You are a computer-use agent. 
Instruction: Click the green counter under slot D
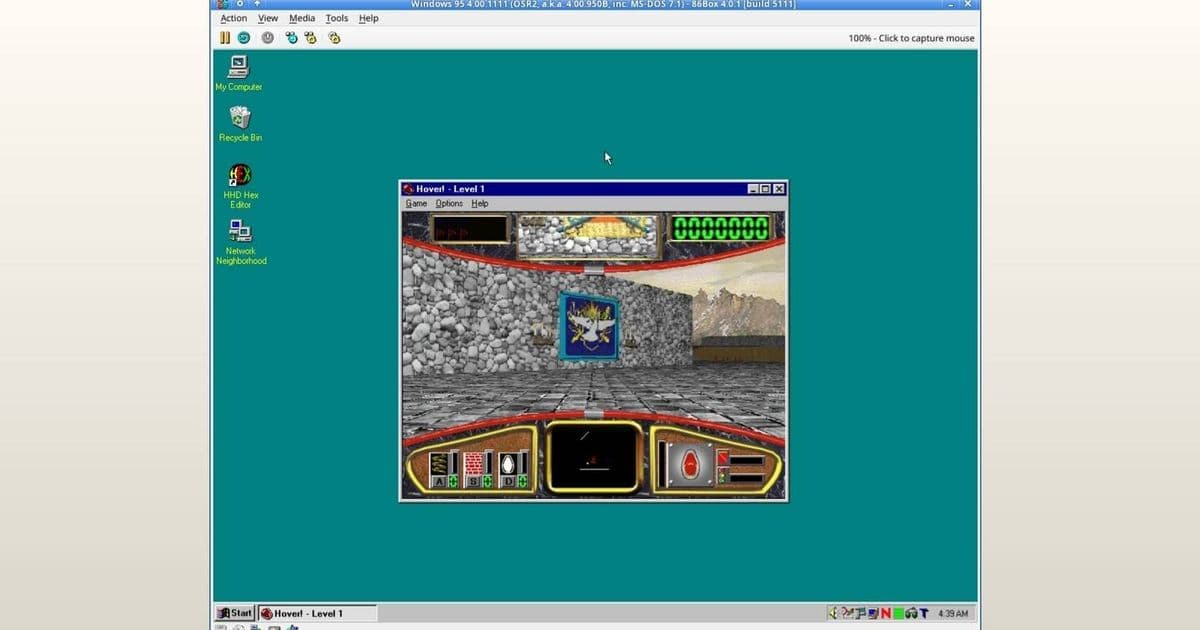pyautogui.click(x=521, y=482)
